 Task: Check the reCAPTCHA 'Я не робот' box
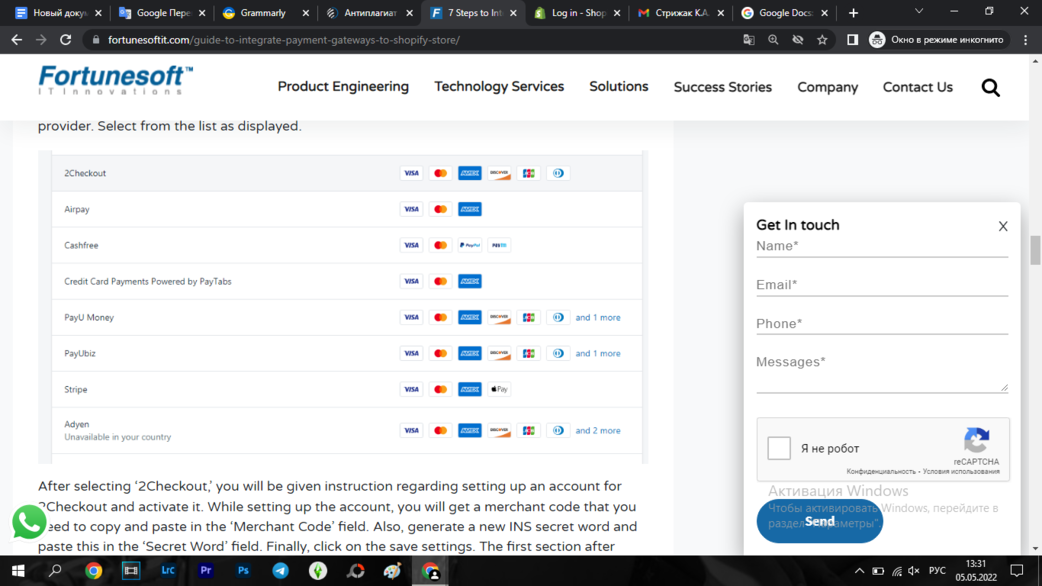tap(779, 448)
